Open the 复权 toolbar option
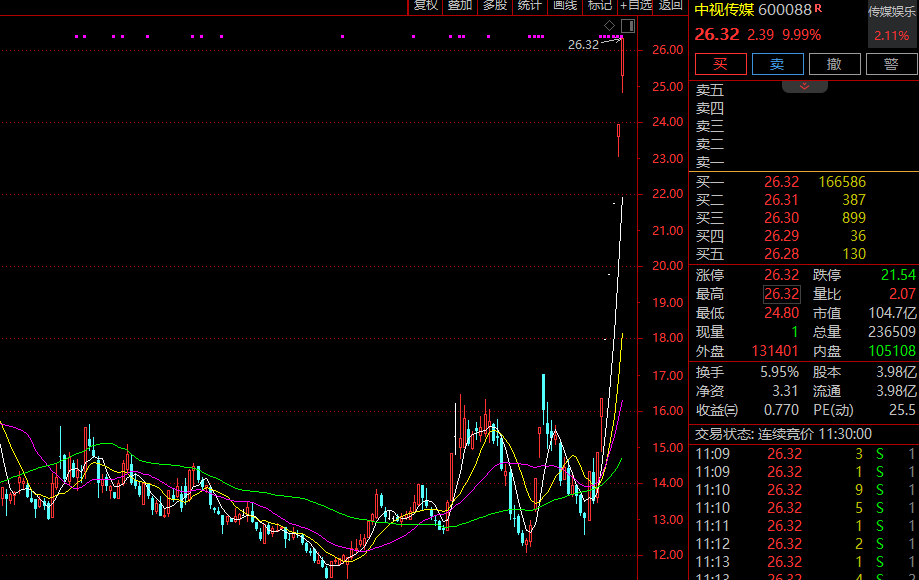This screenshot has width=919, height=580. [426, 5]
